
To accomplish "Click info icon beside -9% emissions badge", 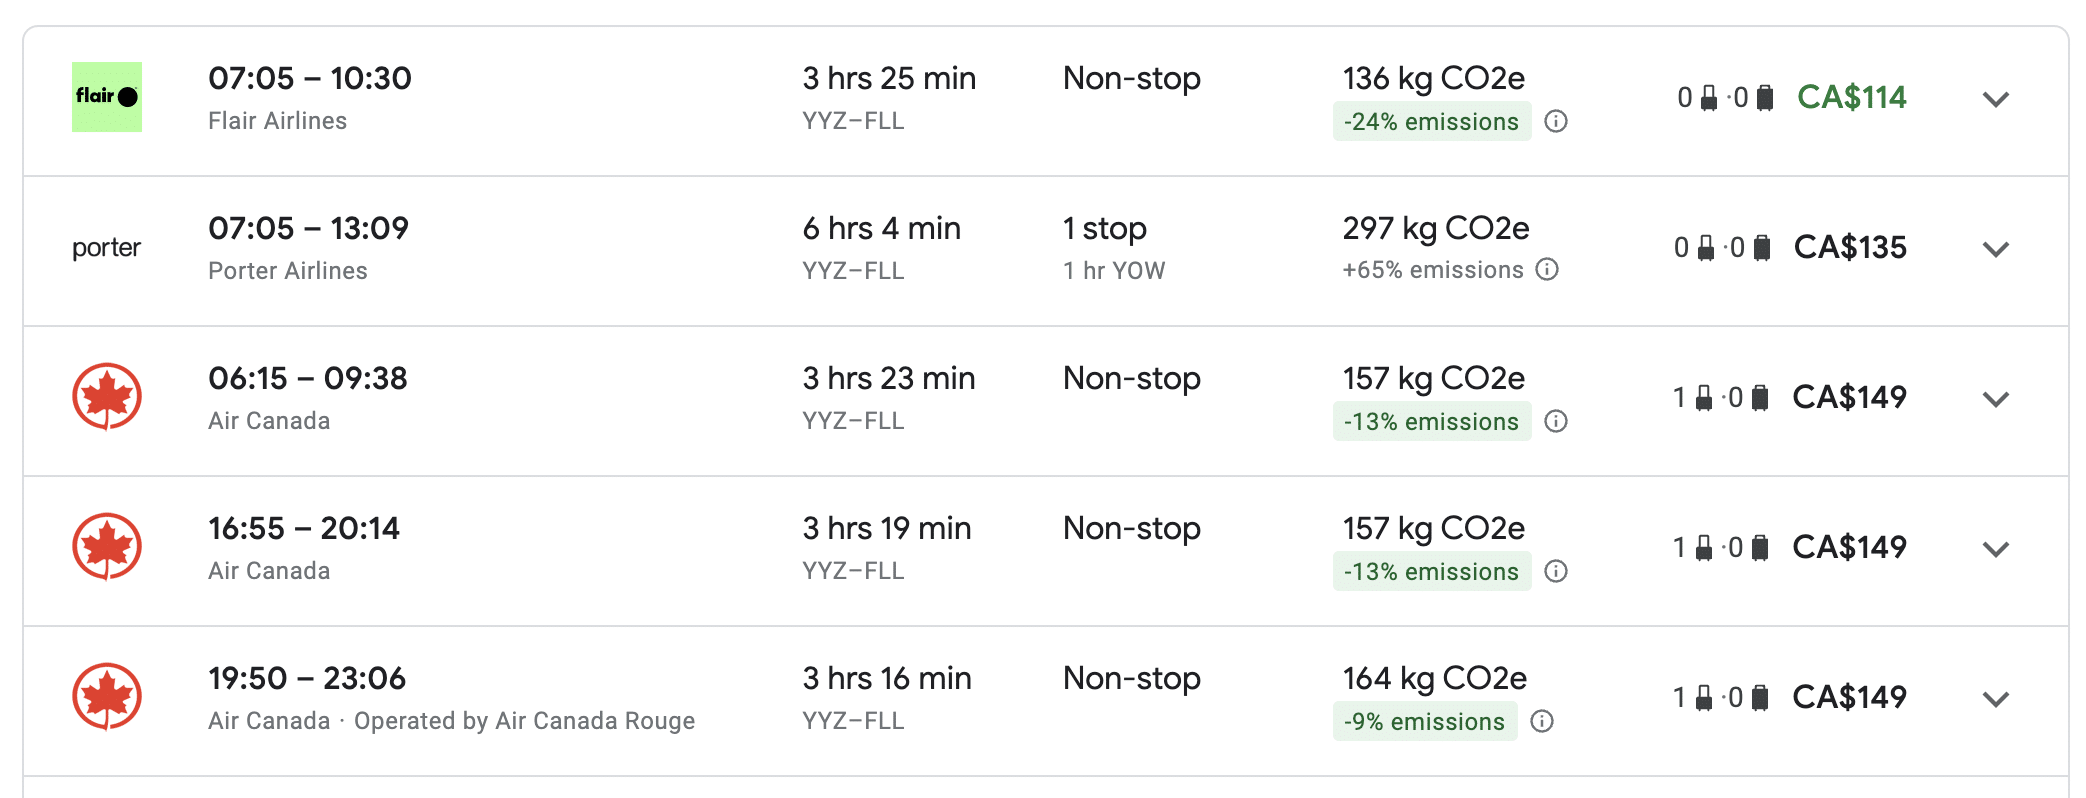I will (x=1540, y=721).
